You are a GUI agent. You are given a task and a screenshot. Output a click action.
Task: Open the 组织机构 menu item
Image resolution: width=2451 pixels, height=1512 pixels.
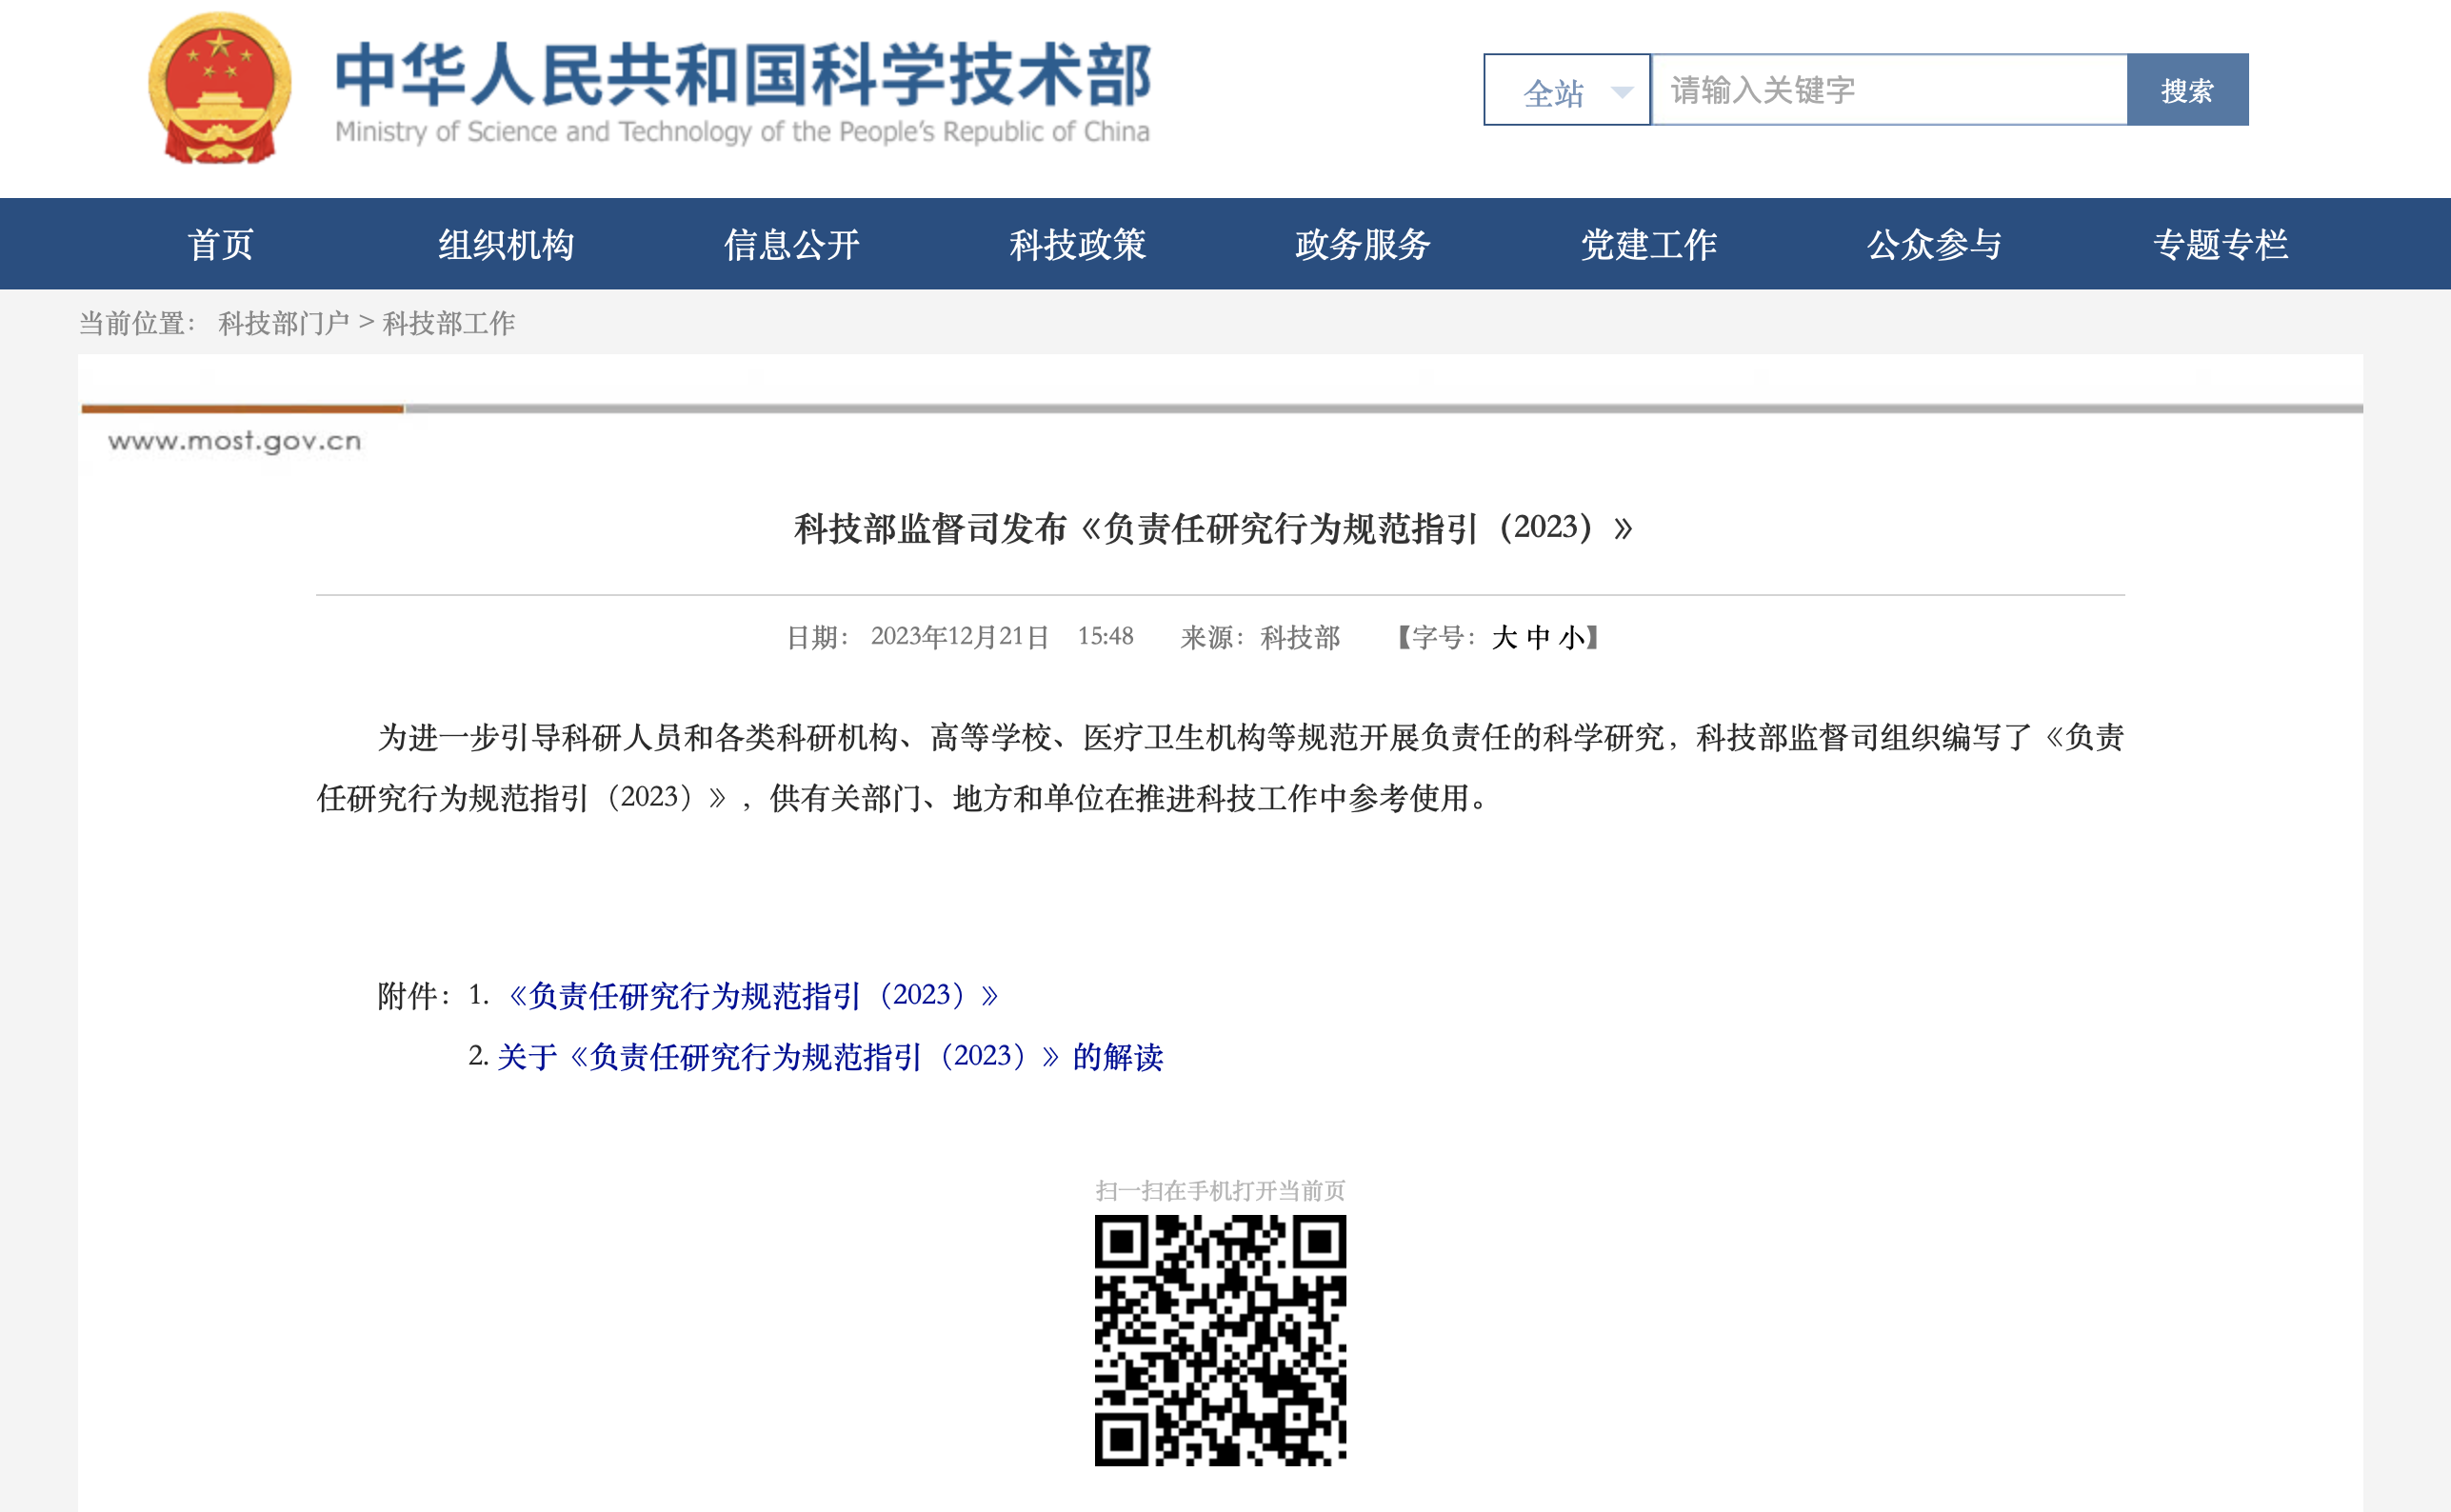[x=506, y=244]
